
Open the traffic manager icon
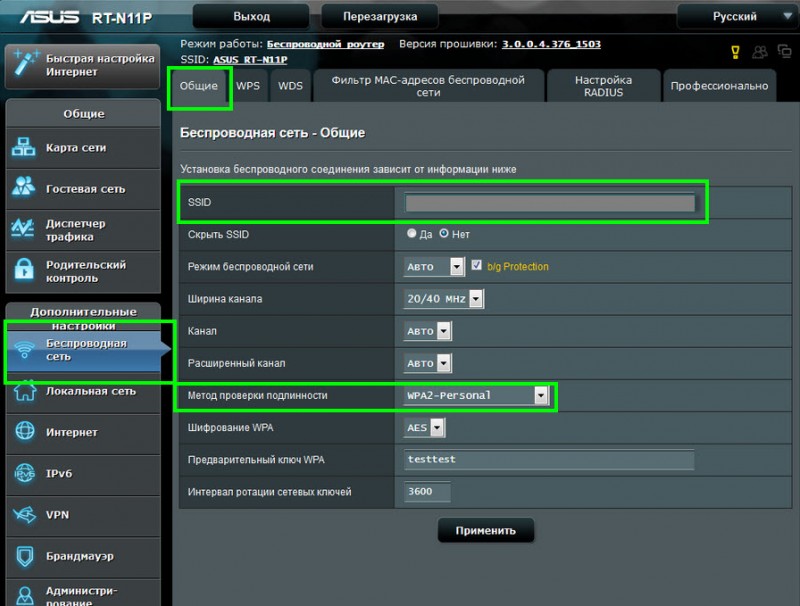coord(23,229)
